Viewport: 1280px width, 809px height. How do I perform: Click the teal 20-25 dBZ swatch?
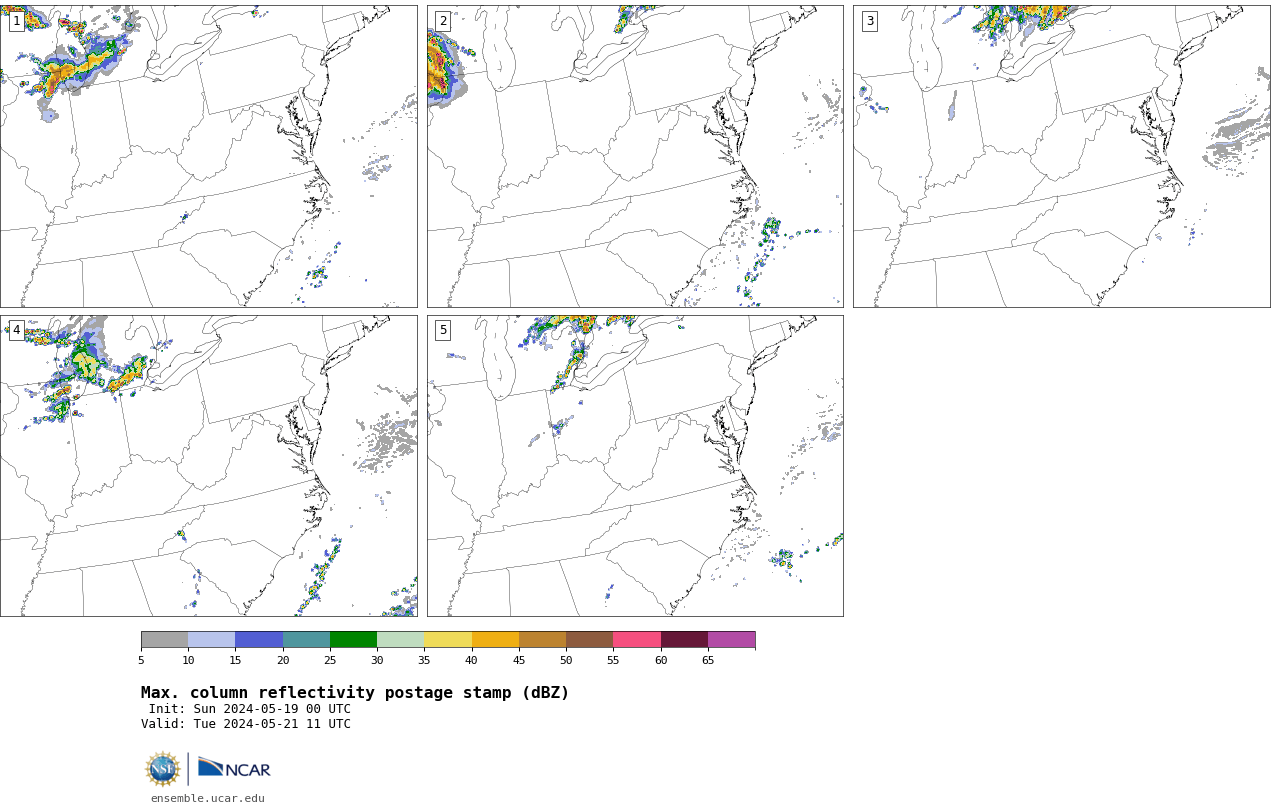pyautogui.click(x=306, y=639)
